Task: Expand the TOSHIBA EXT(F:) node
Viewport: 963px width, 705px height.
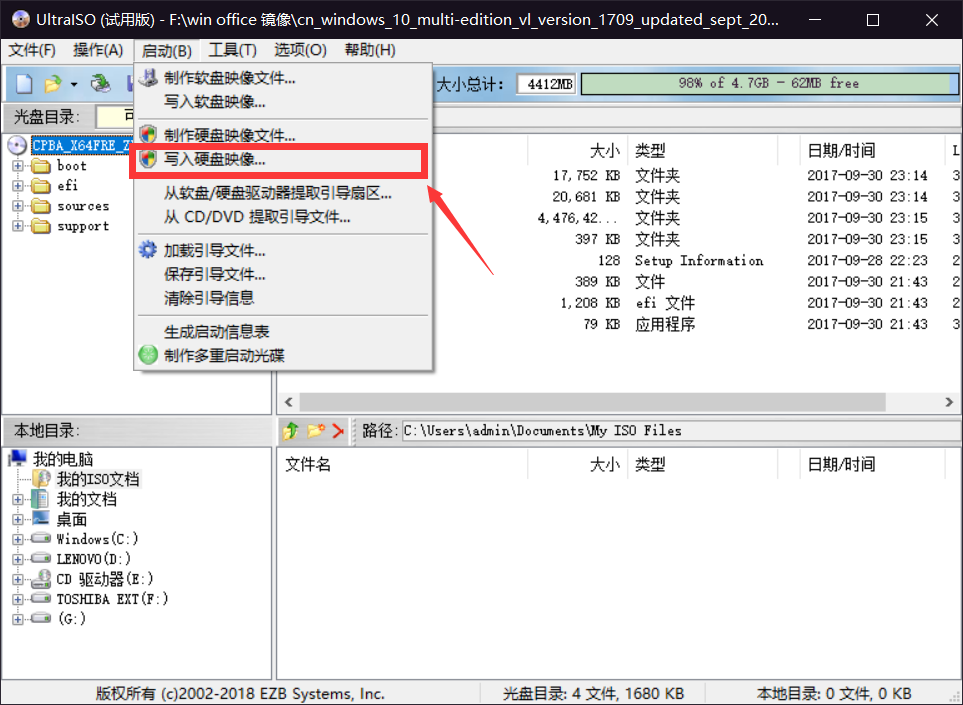Action: point(18,599)
